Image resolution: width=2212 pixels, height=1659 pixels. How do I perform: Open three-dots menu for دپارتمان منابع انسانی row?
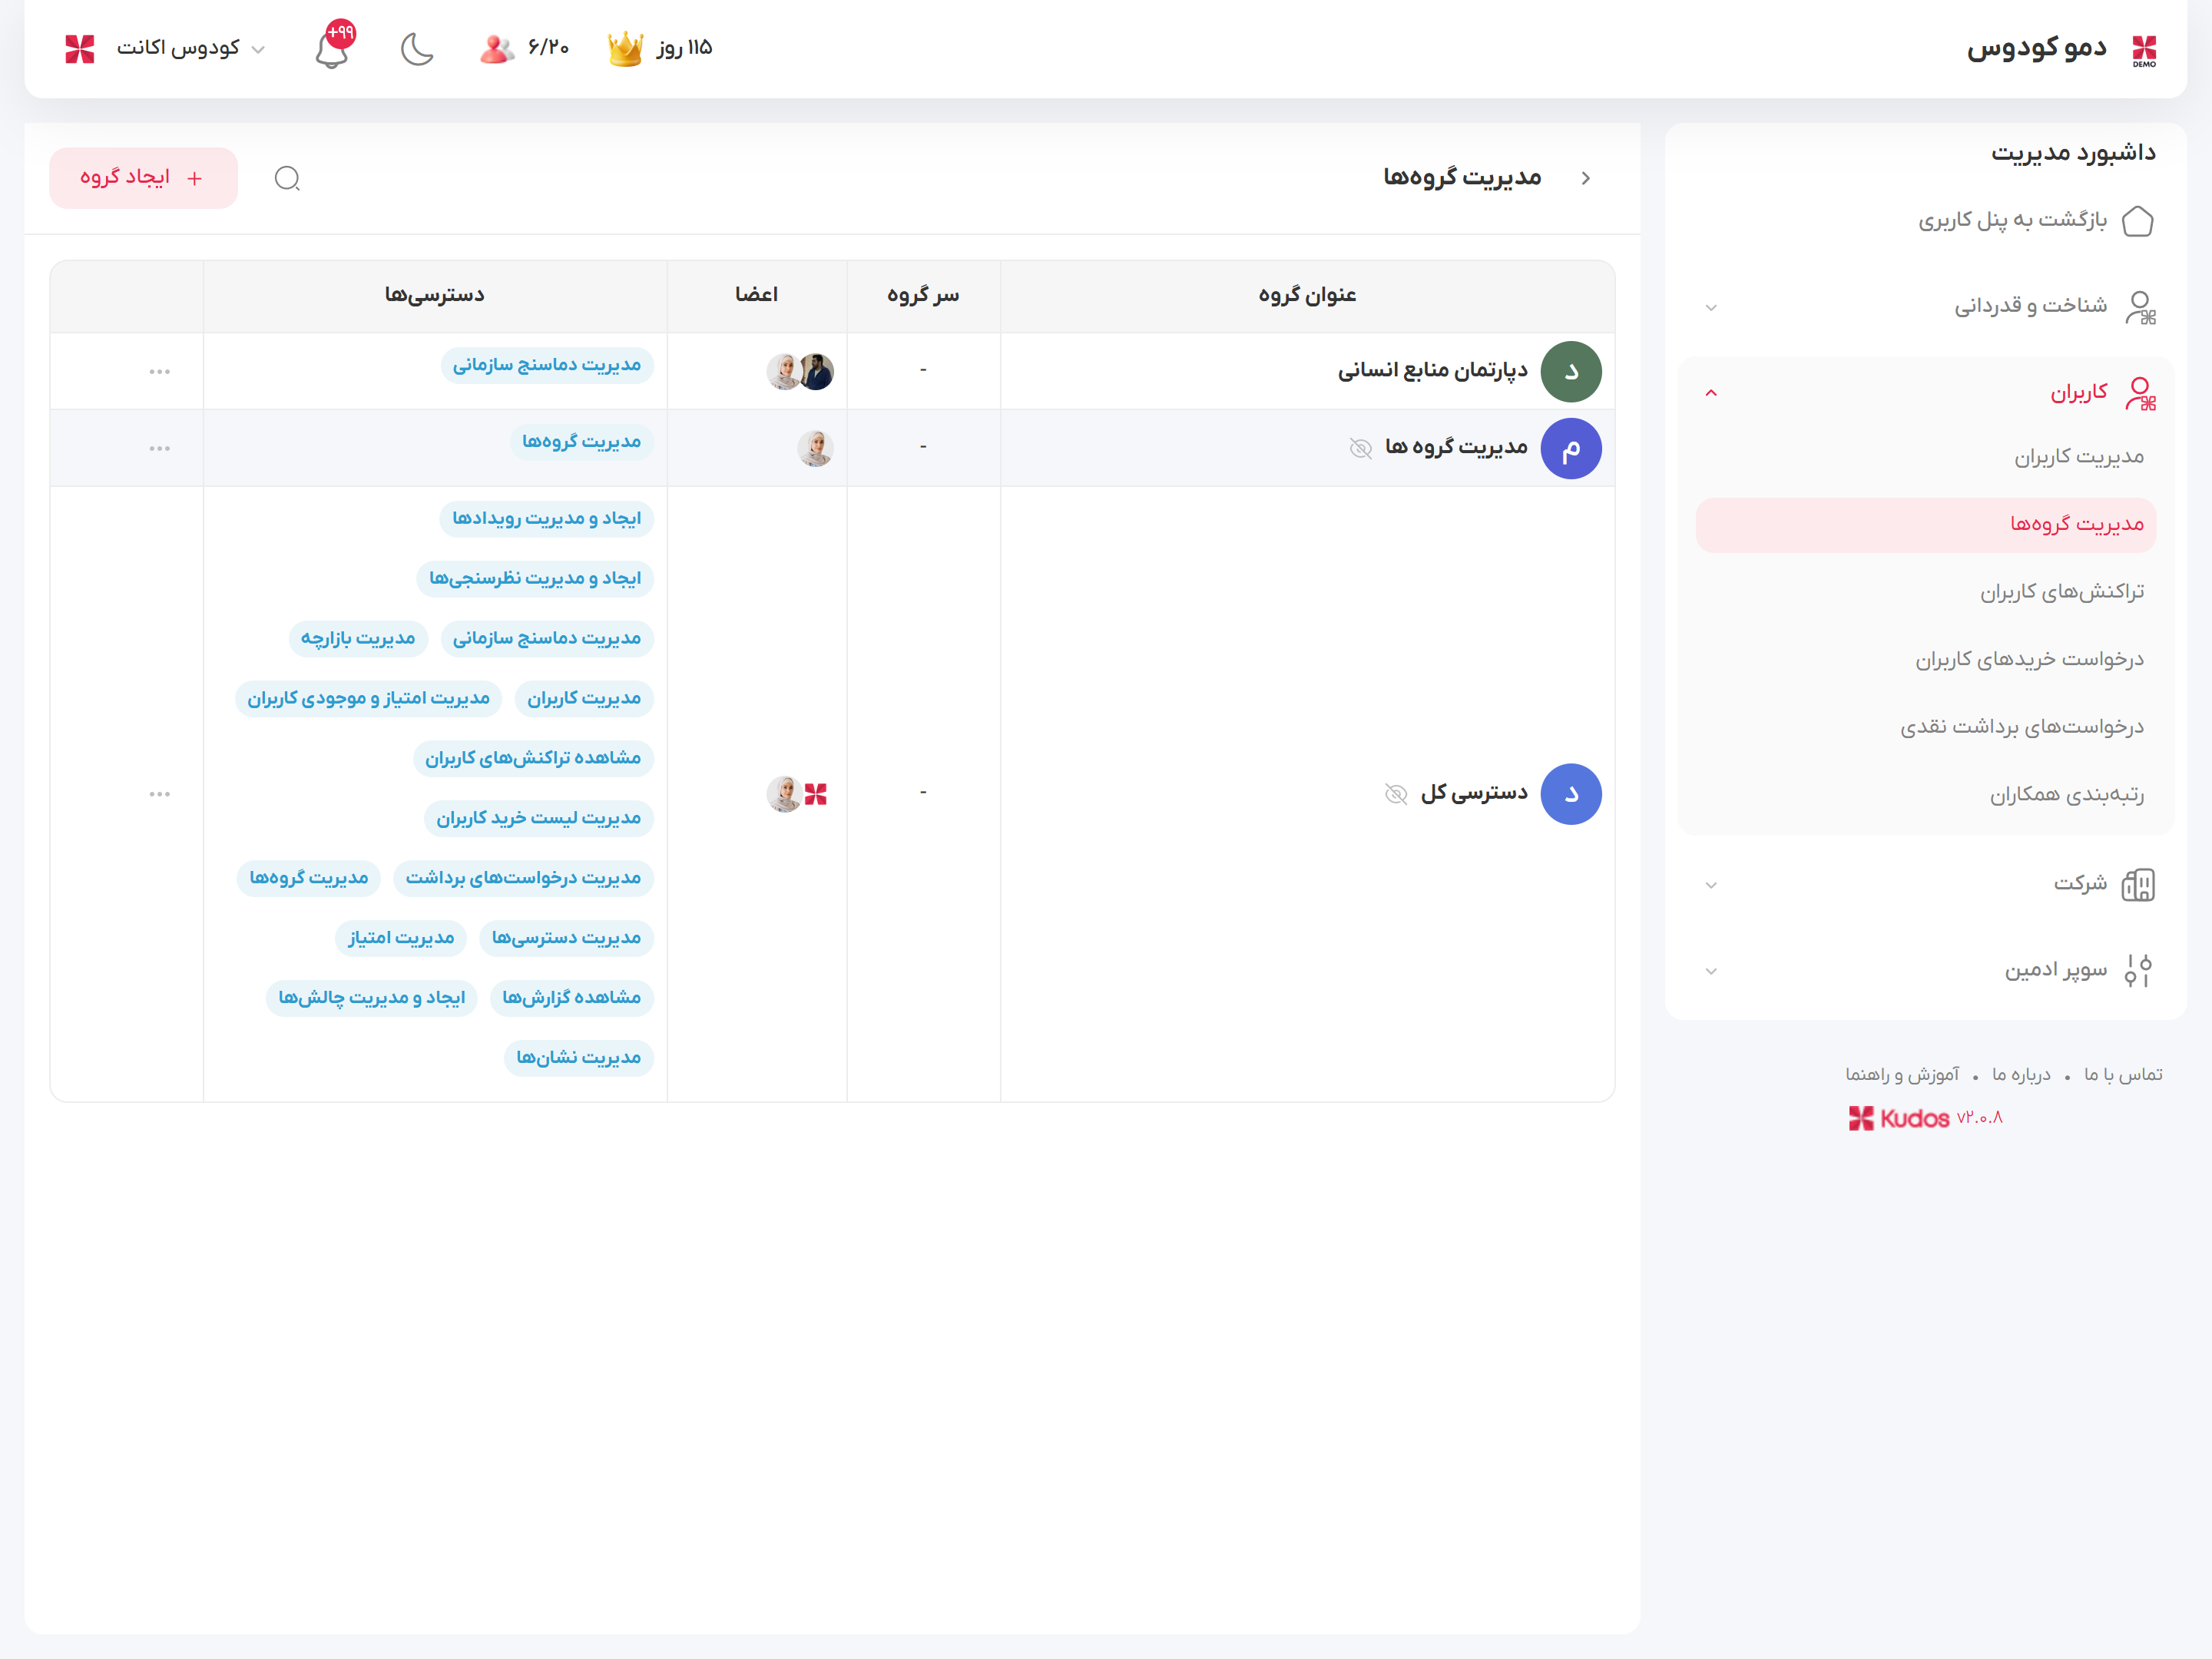point(160,371)
